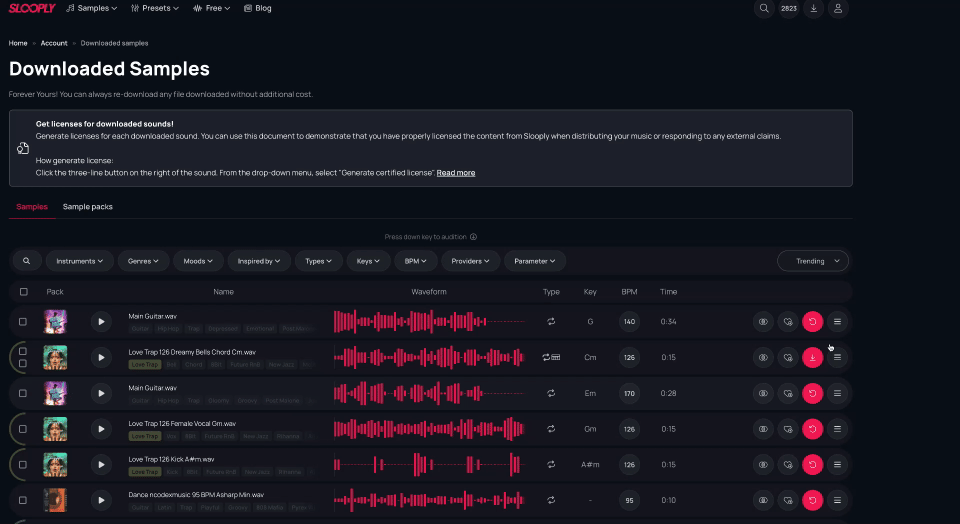This screenshot has height=524, width=960.
Task: Open the search icon in the top header
Action: point(764,9)
